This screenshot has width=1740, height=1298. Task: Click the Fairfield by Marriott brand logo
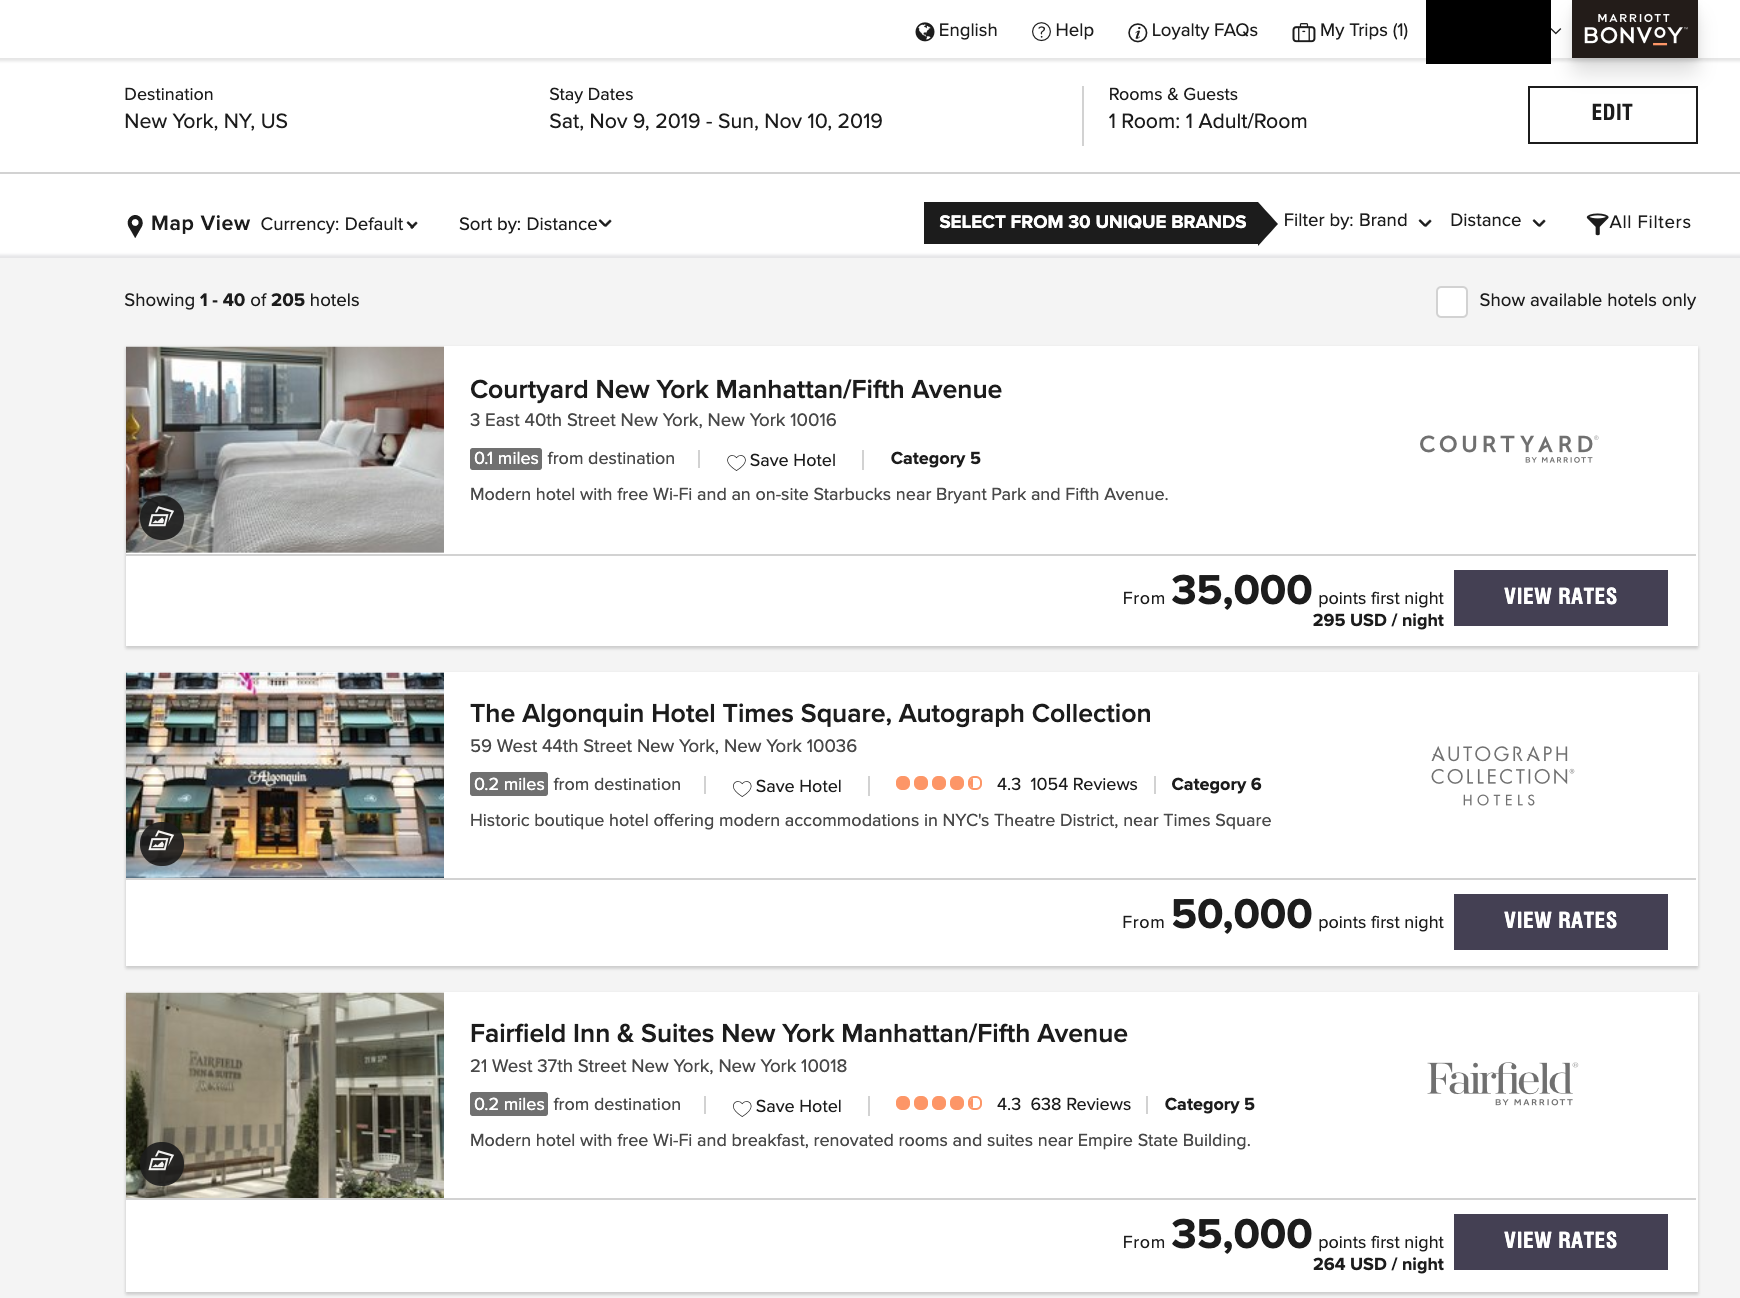1502,1083
